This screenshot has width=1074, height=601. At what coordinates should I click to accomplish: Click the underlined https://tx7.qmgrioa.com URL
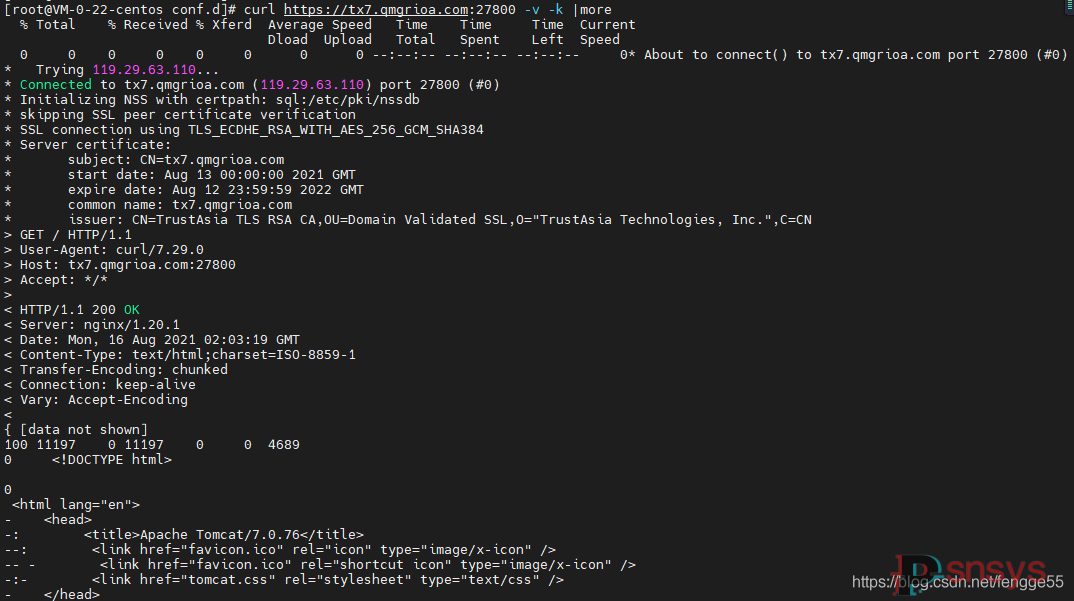[x=375, y=10]
